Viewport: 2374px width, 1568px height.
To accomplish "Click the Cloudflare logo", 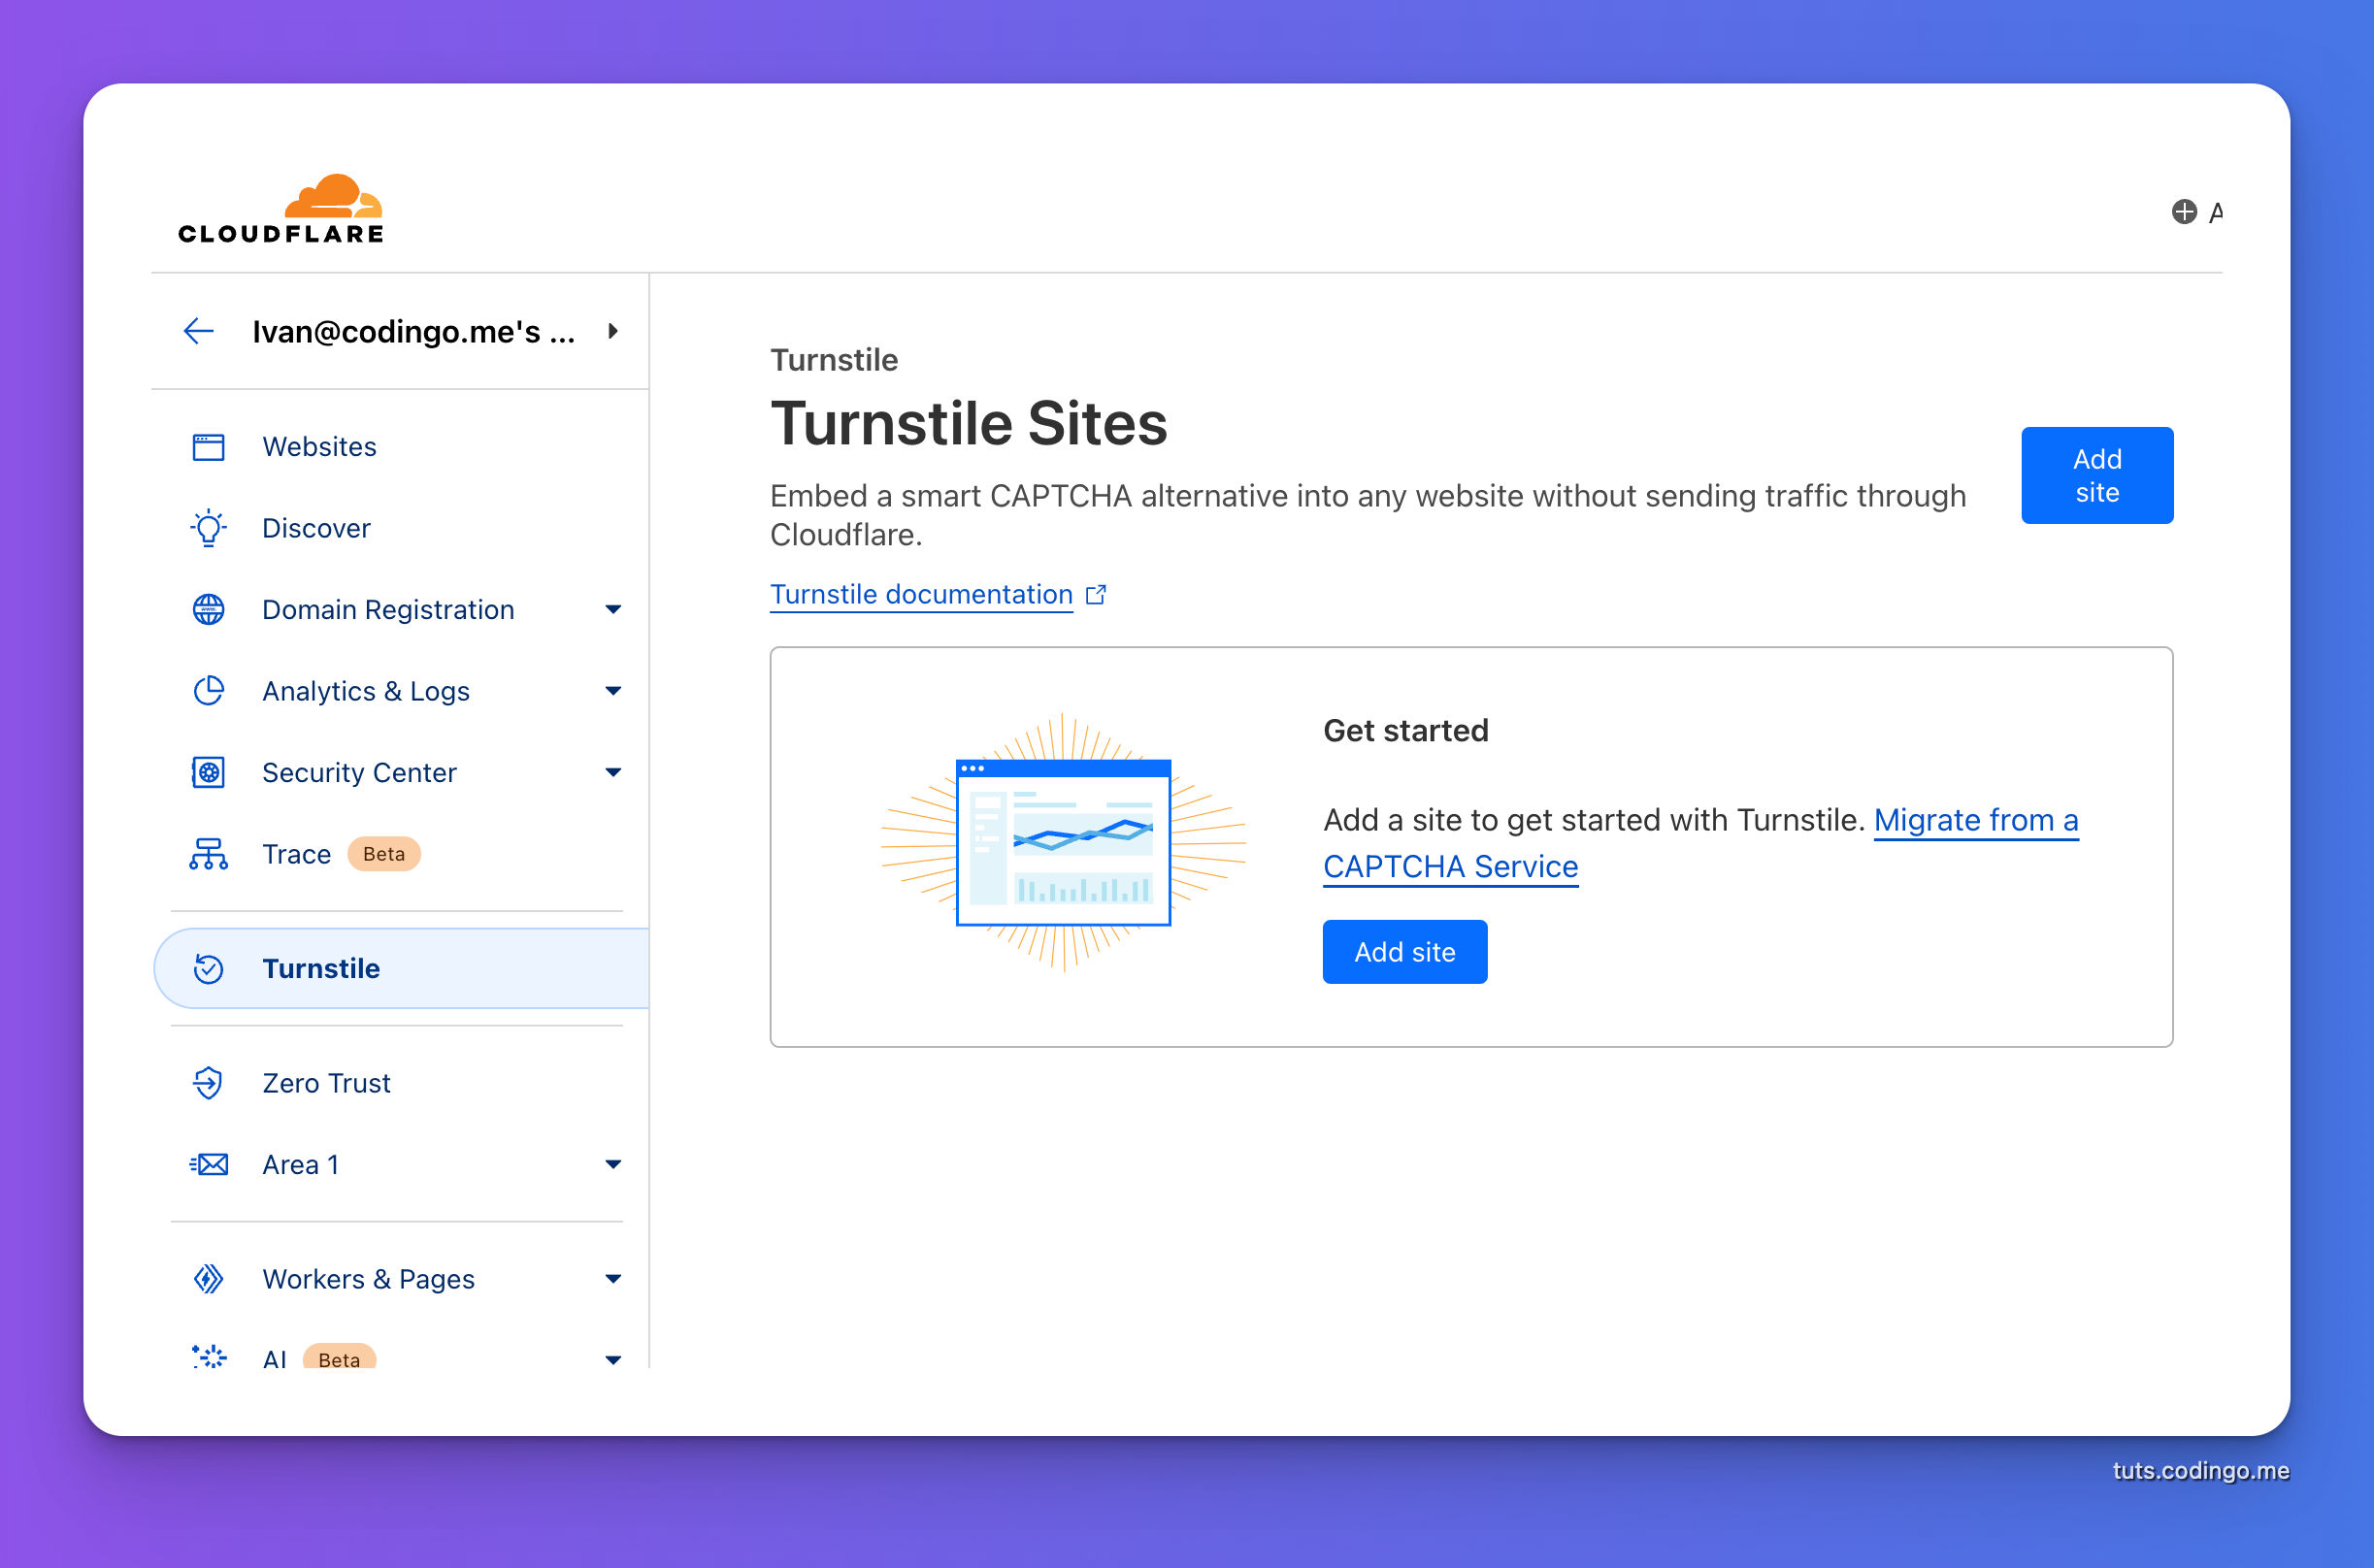I will point(281,209).
